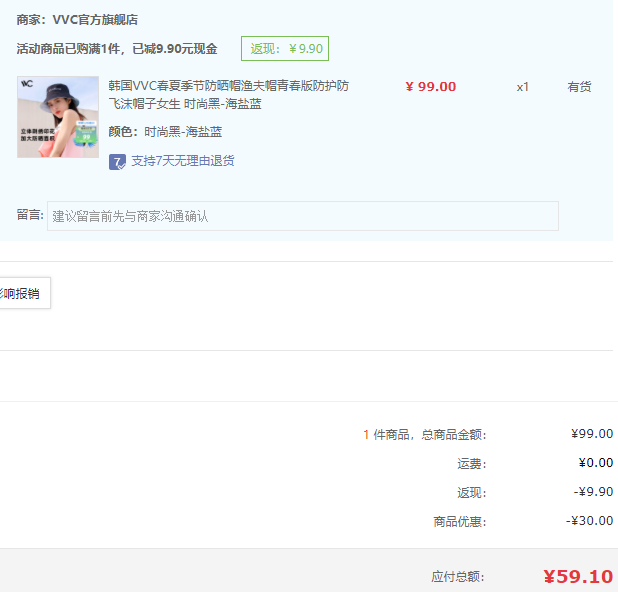Open the 韩国VVC春夏季节防晒帽 product title link
This screenshot has height=592, width=618.
click(229, 95)
